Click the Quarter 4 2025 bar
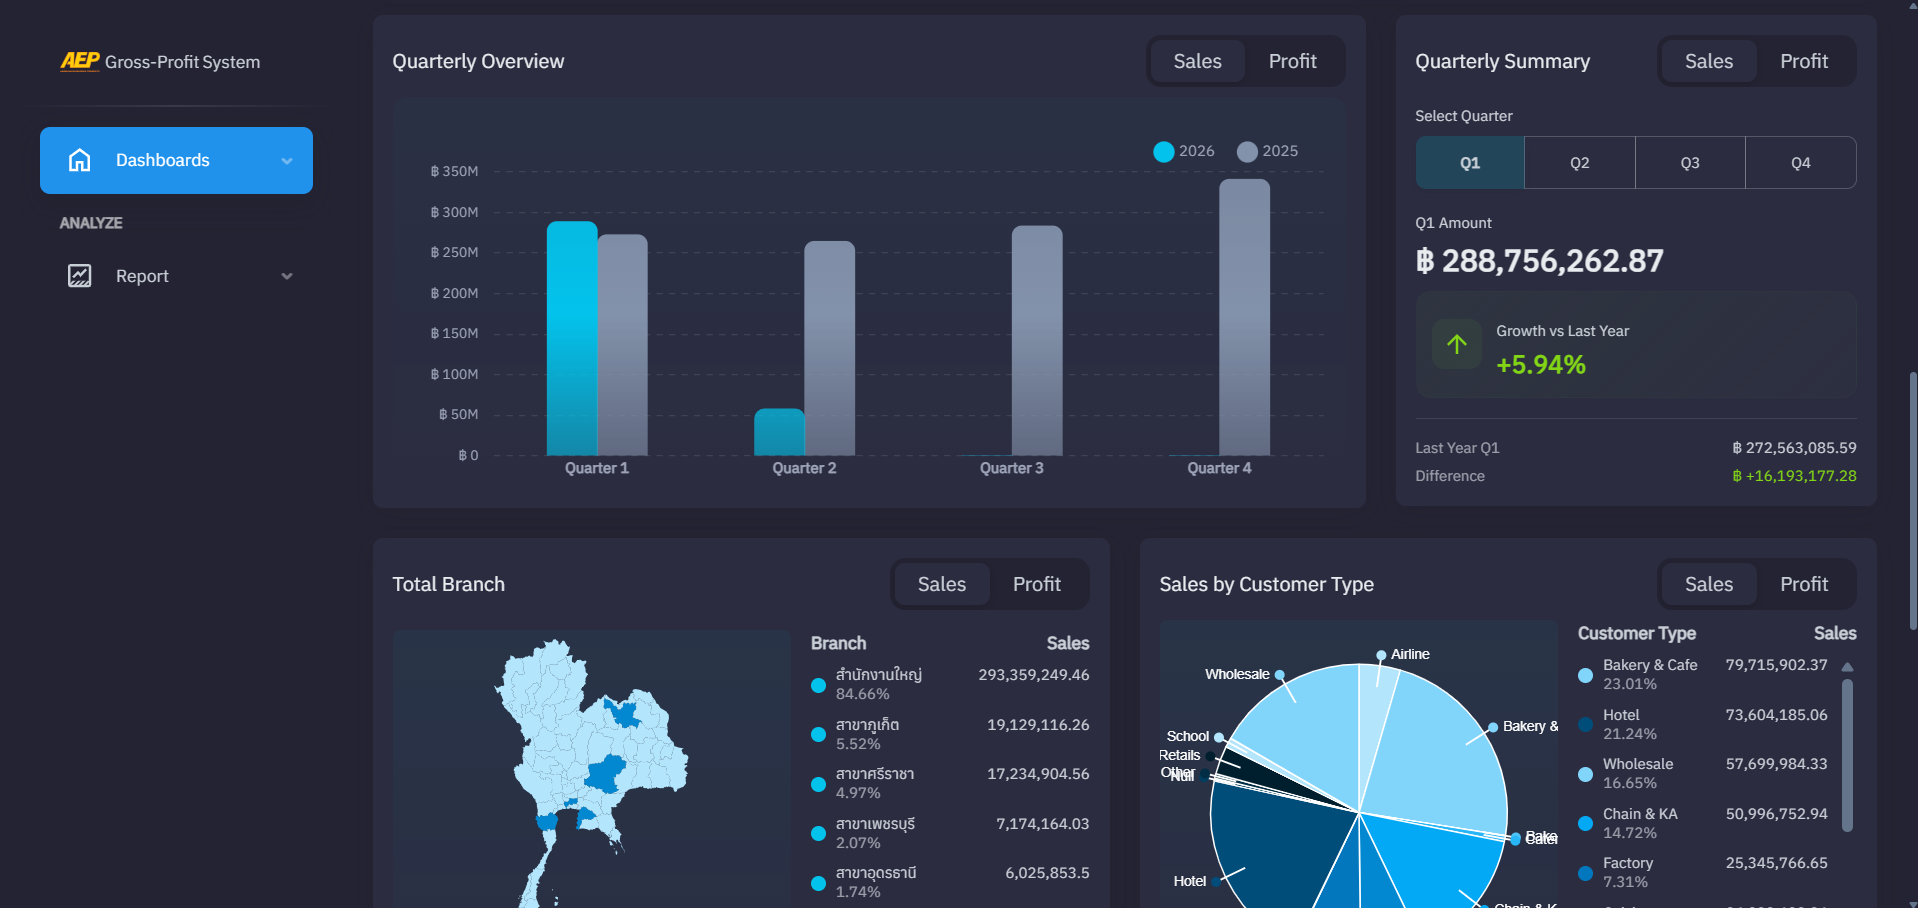This screenshot has height=908, width=1918. 1245,317
